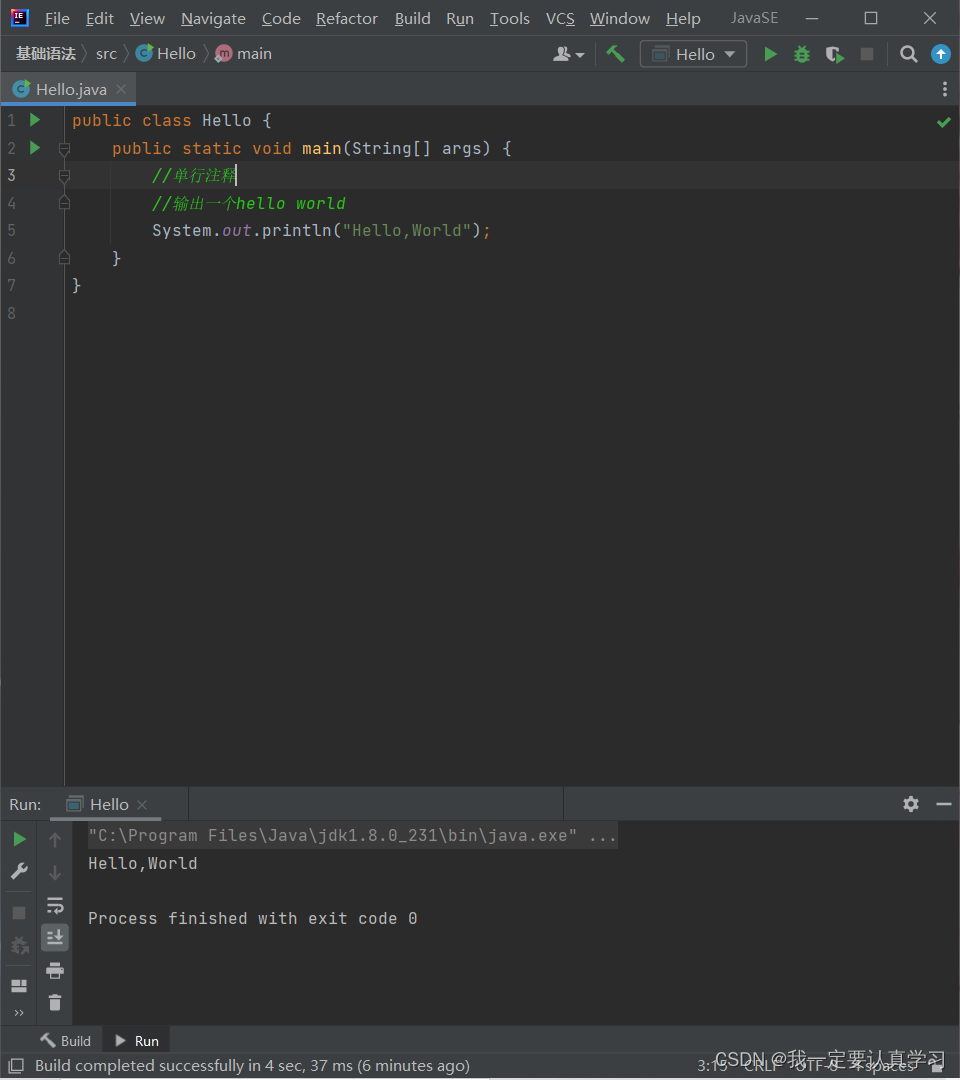Open the Run tool window button
This screenshot has height=1080, width=960.
point(137,1041)
